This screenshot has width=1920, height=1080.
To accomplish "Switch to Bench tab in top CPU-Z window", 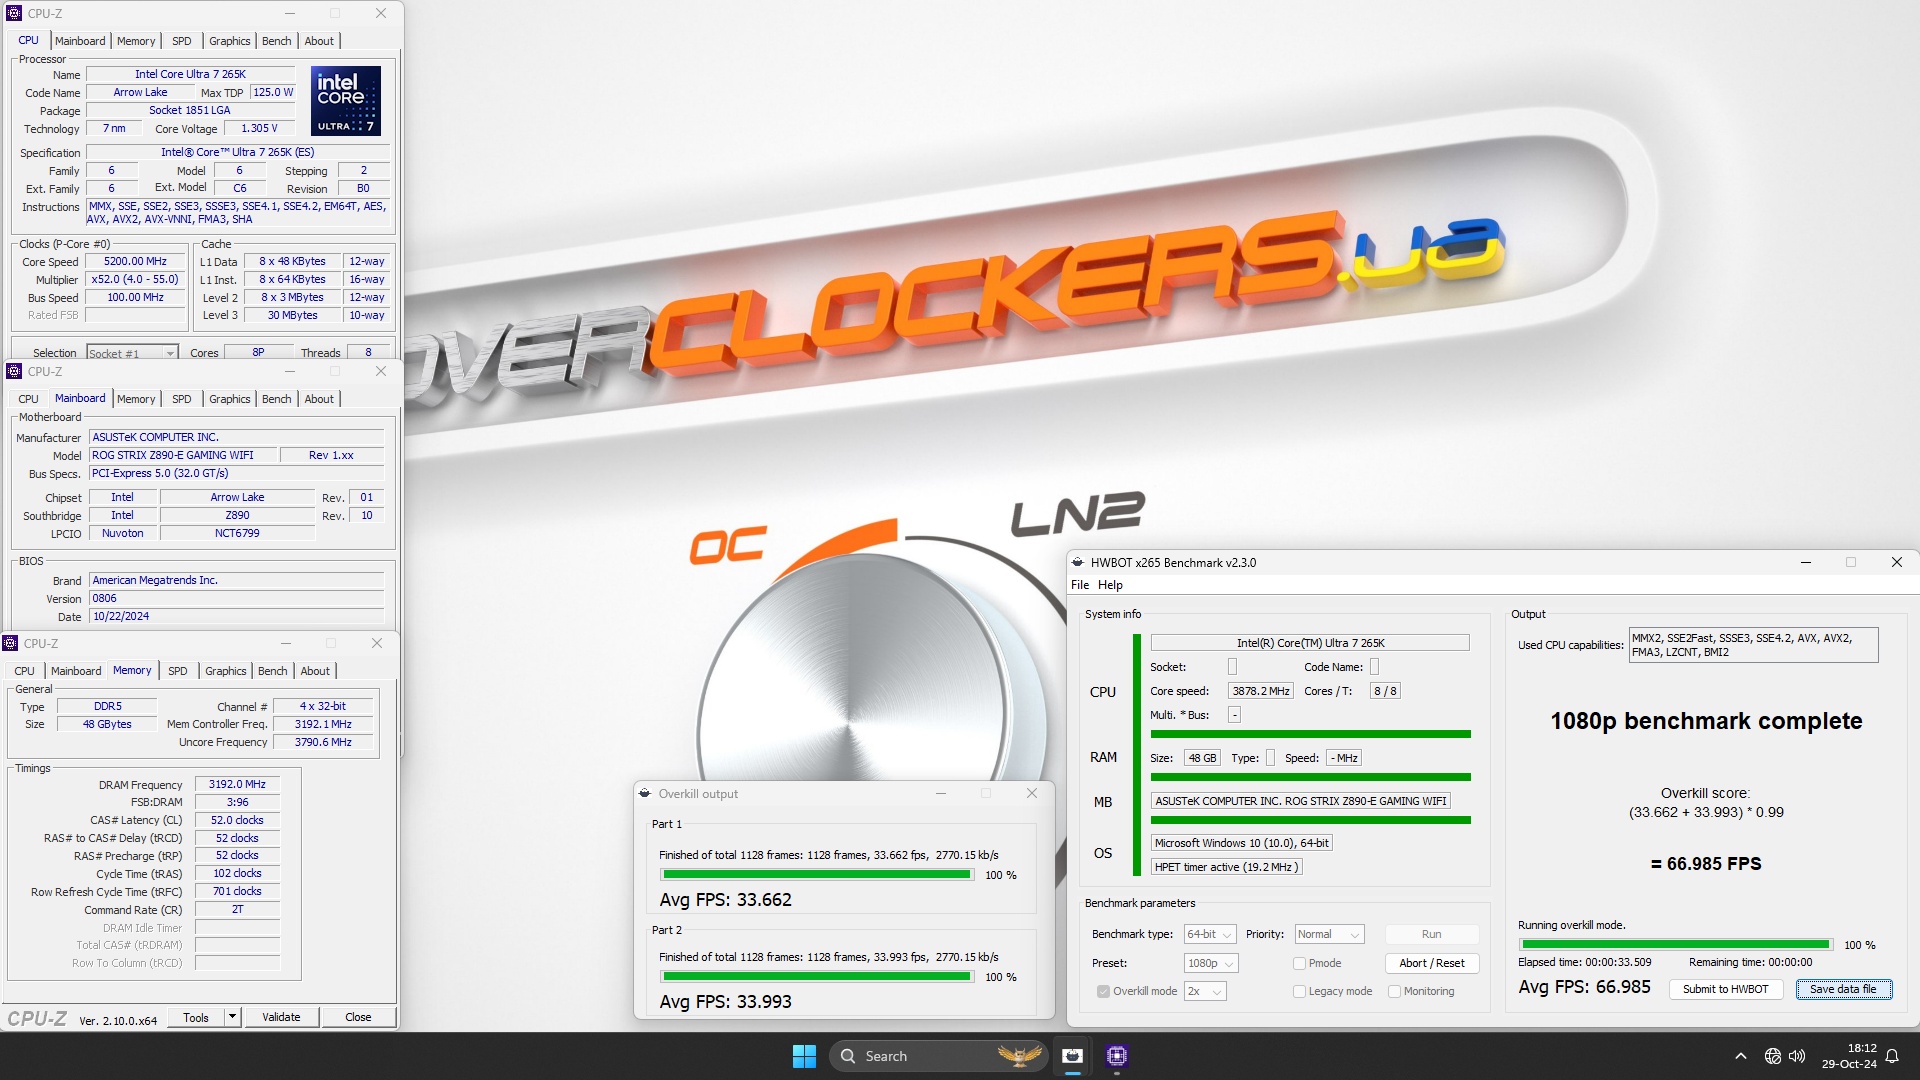I will tap(277, 41).
